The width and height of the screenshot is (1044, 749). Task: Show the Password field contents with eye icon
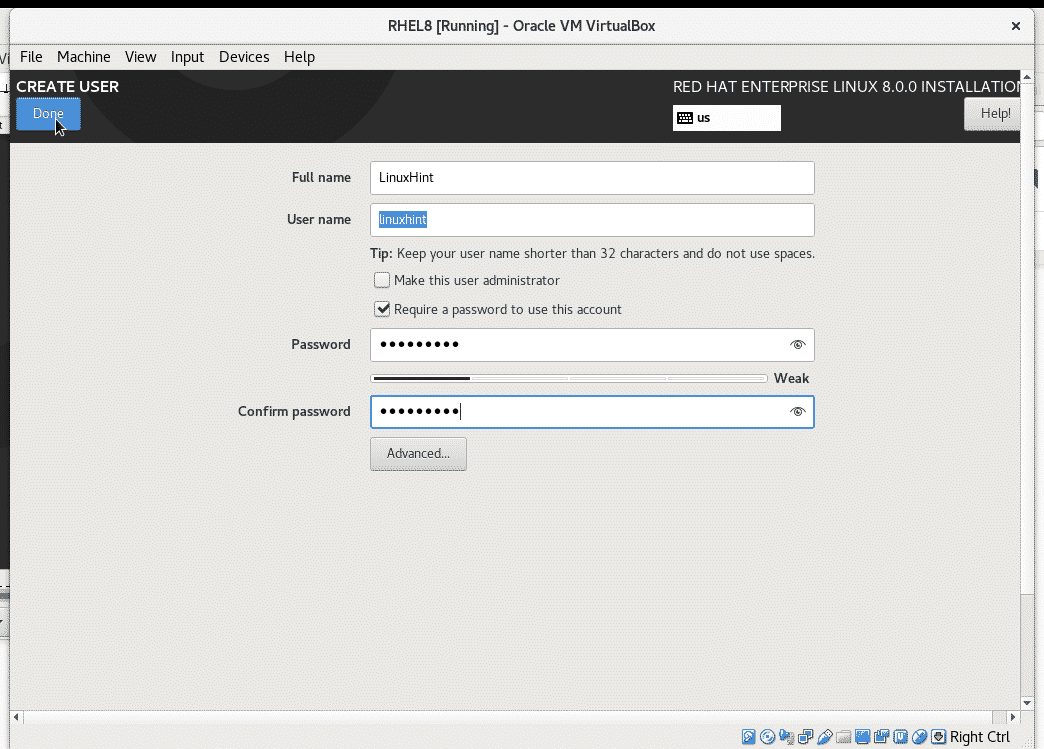tap(797, 344)
